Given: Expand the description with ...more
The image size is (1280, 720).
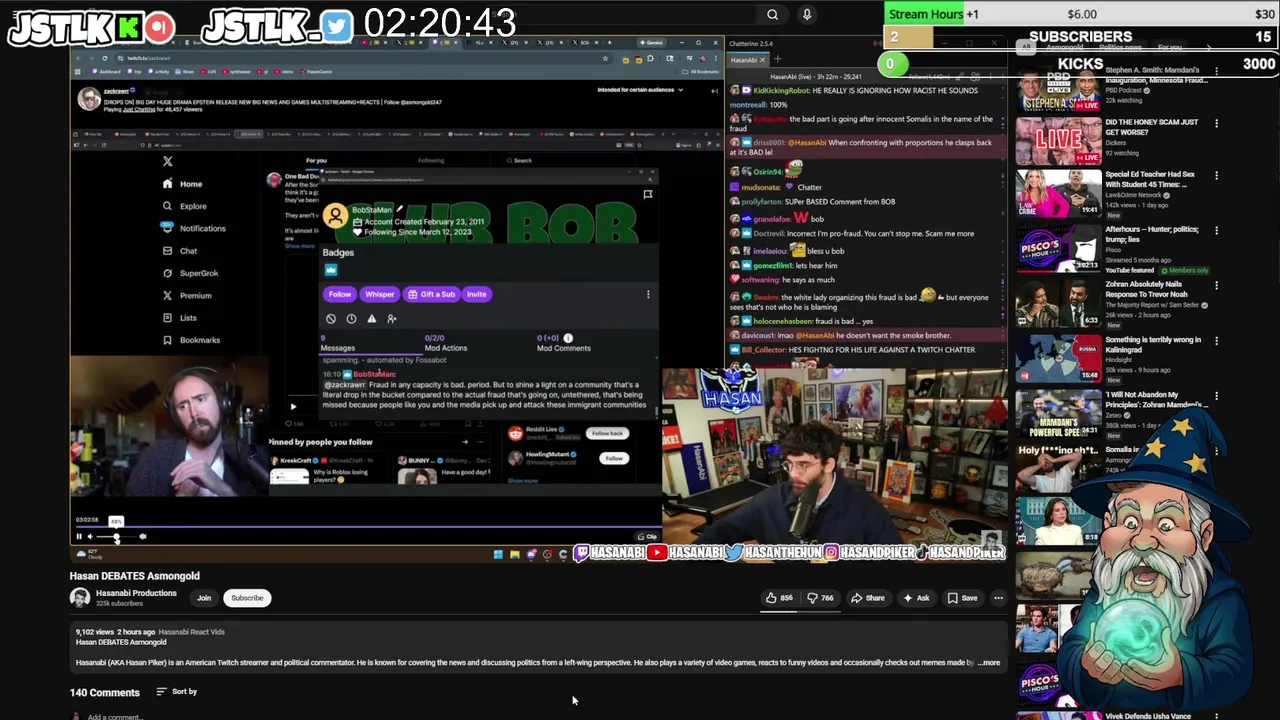Looking at the screenshot, I should click(988, 662).
